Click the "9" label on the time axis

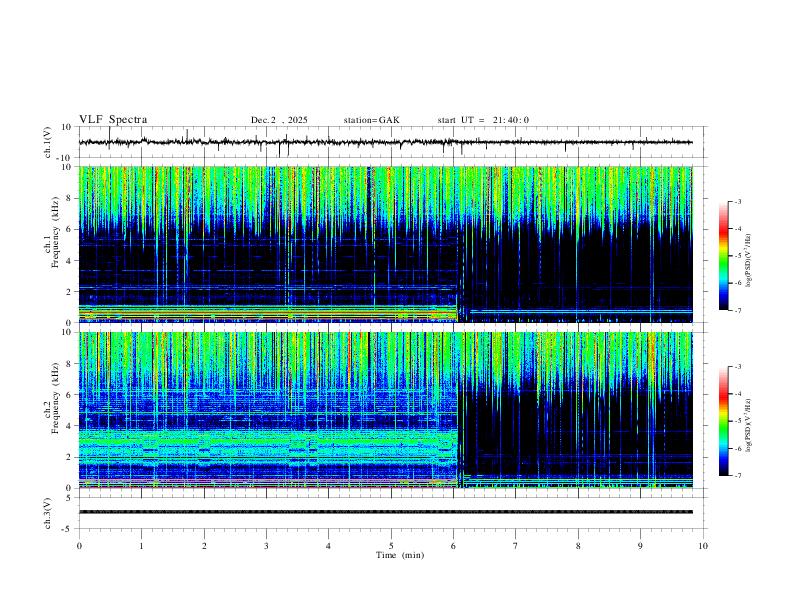pyautogui.click(x=640, y=546)
